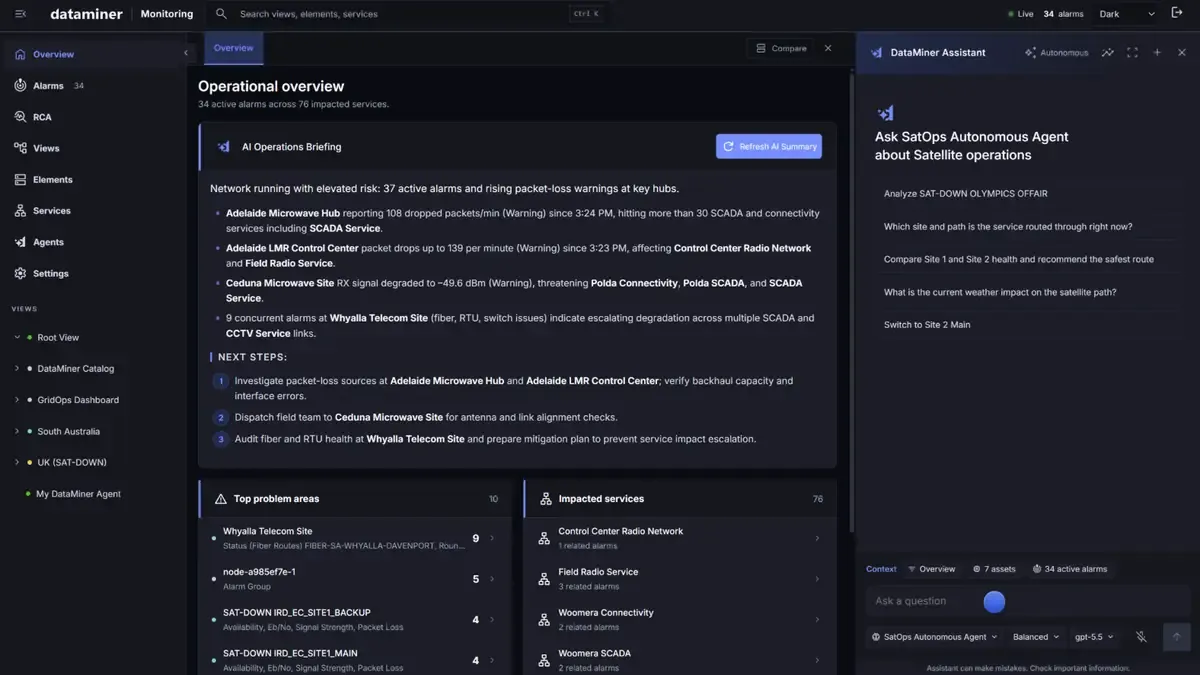
Task: Click the Ask a question input field
Action: (x=1028, y=601)
